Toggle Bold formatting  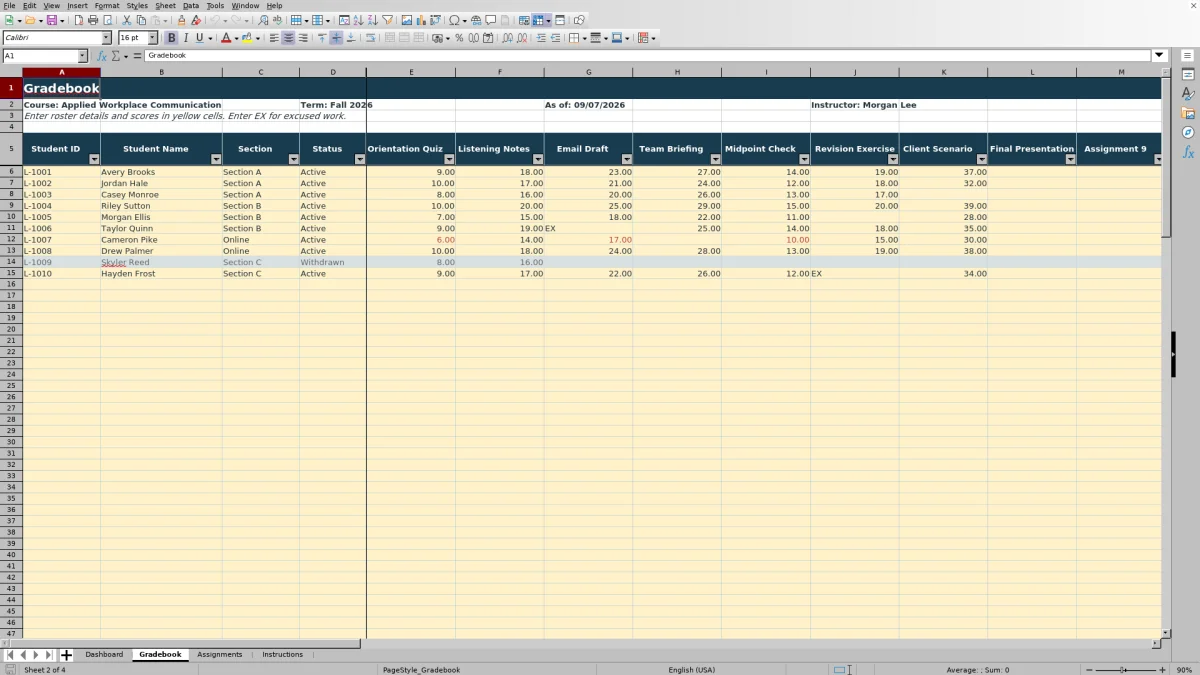pos(172,38)
